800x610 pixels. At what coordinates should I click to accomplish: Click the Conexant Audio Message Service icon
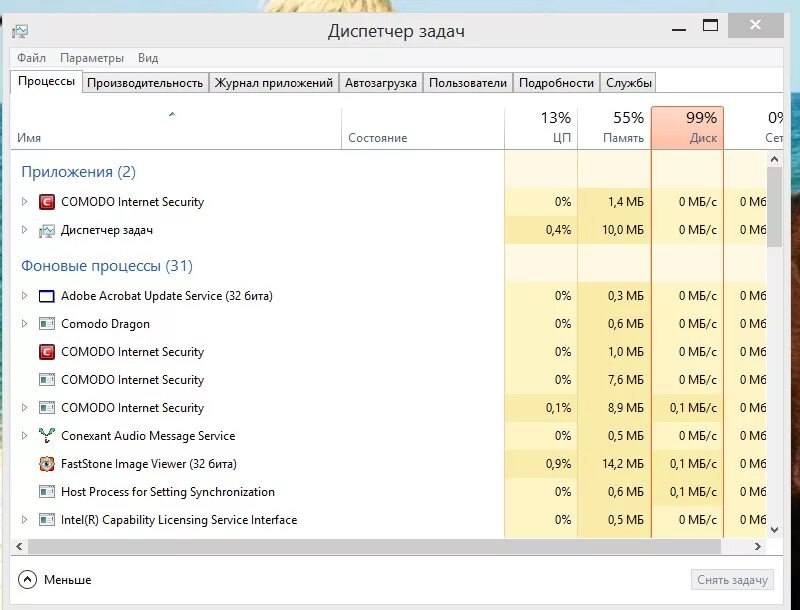click(47, 436)
